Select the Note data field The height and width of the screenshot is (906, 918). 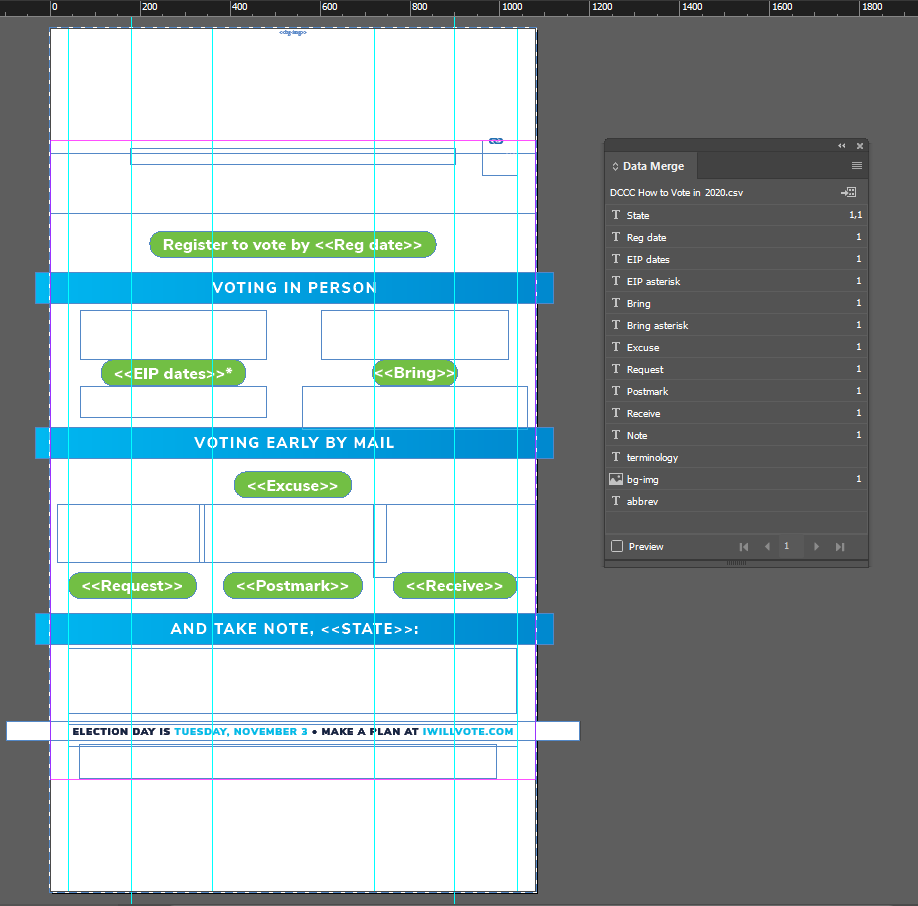click(736, 435)
